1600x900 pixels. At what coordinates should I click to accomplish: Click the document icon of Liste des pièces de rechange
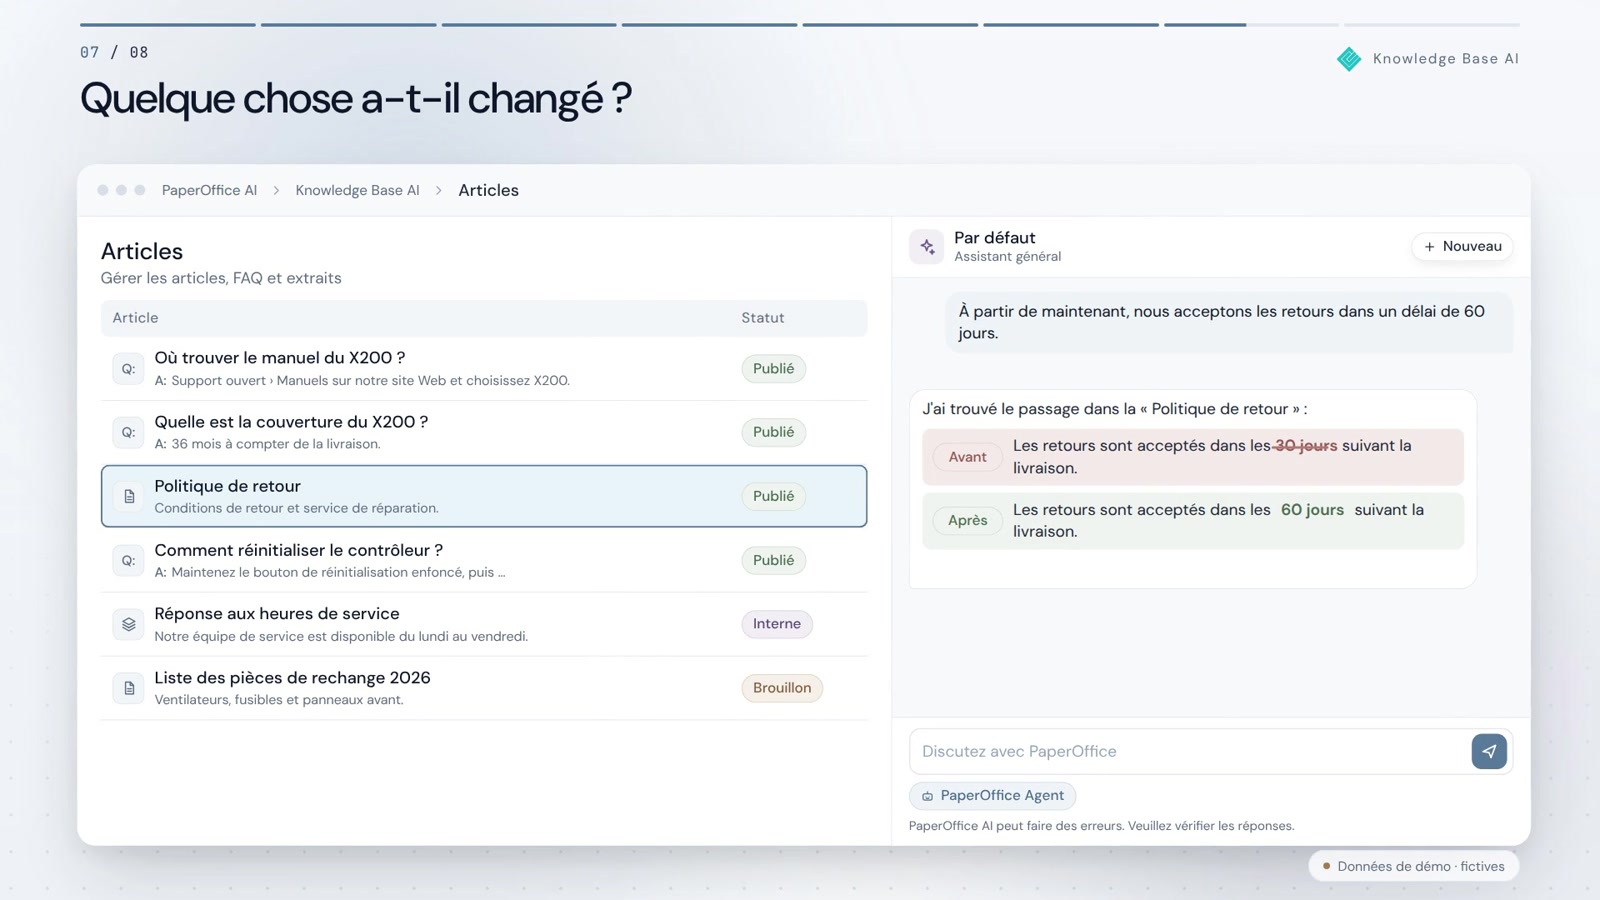(x=128, y=688)
